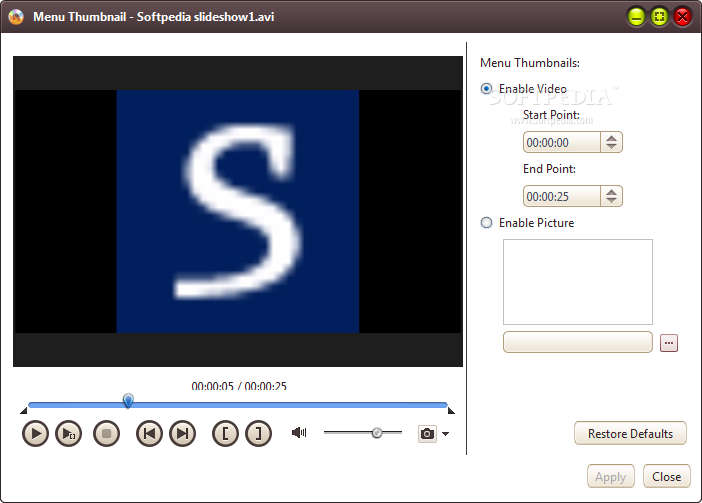Decrease the End Point time value

[x=612, y=200]
